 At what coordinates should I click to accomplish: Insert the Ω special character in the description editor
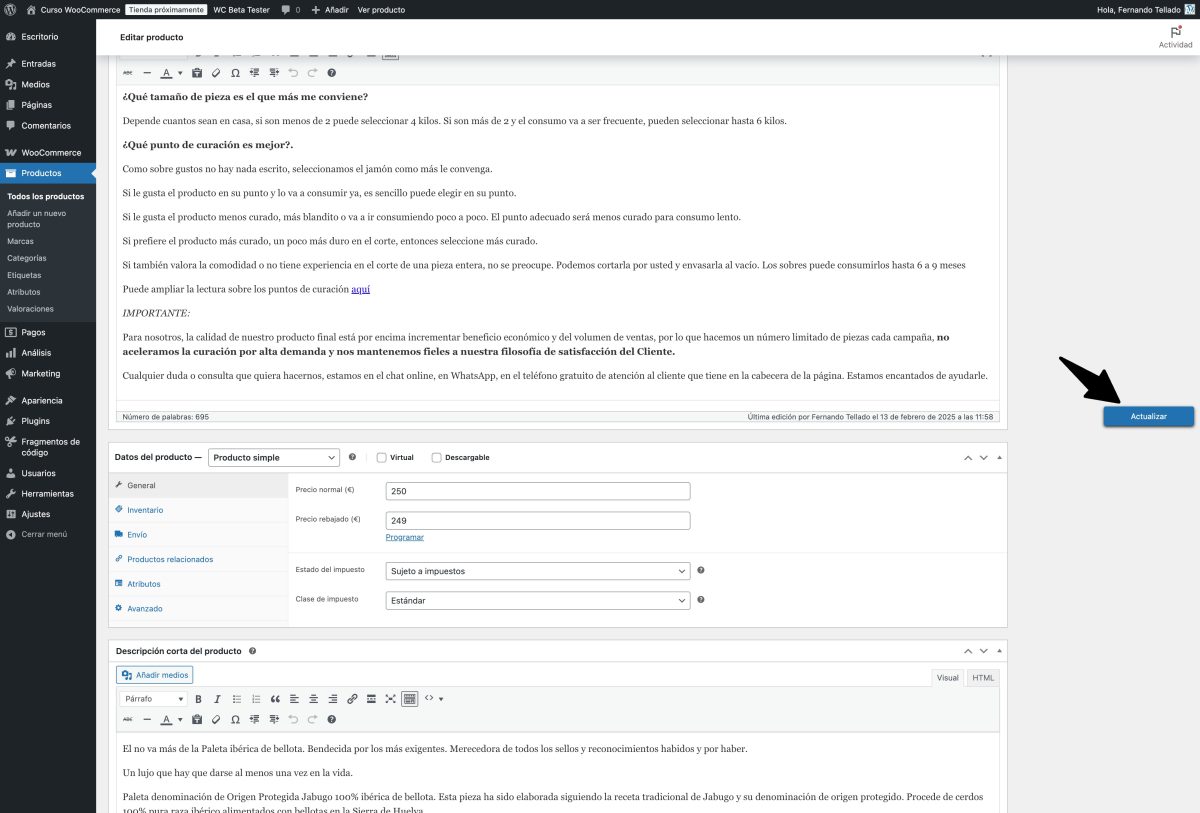[235, 73]
